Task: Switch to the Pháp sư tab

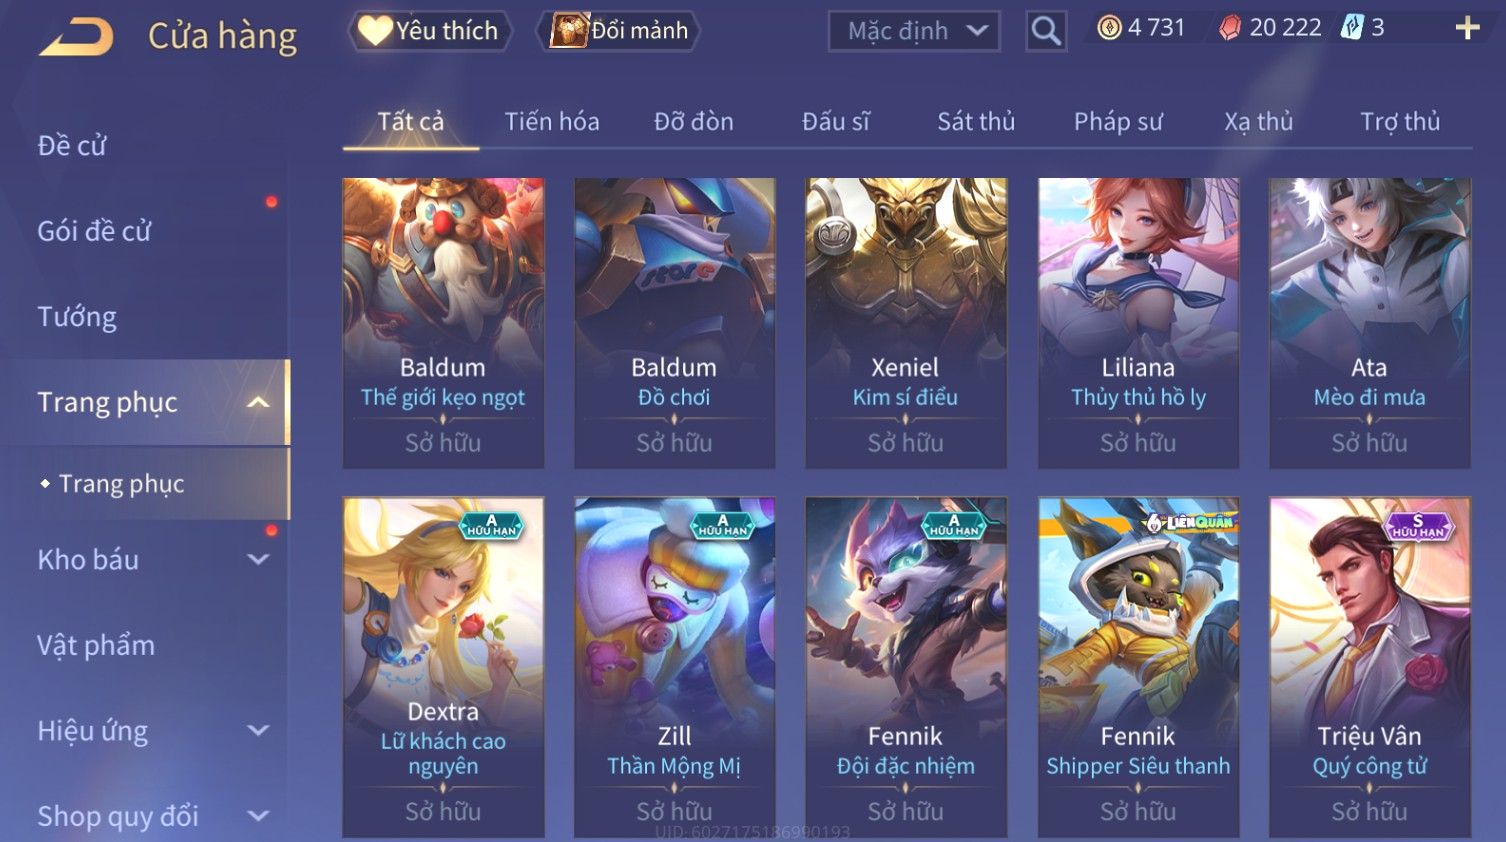Action: point(1118,122)
